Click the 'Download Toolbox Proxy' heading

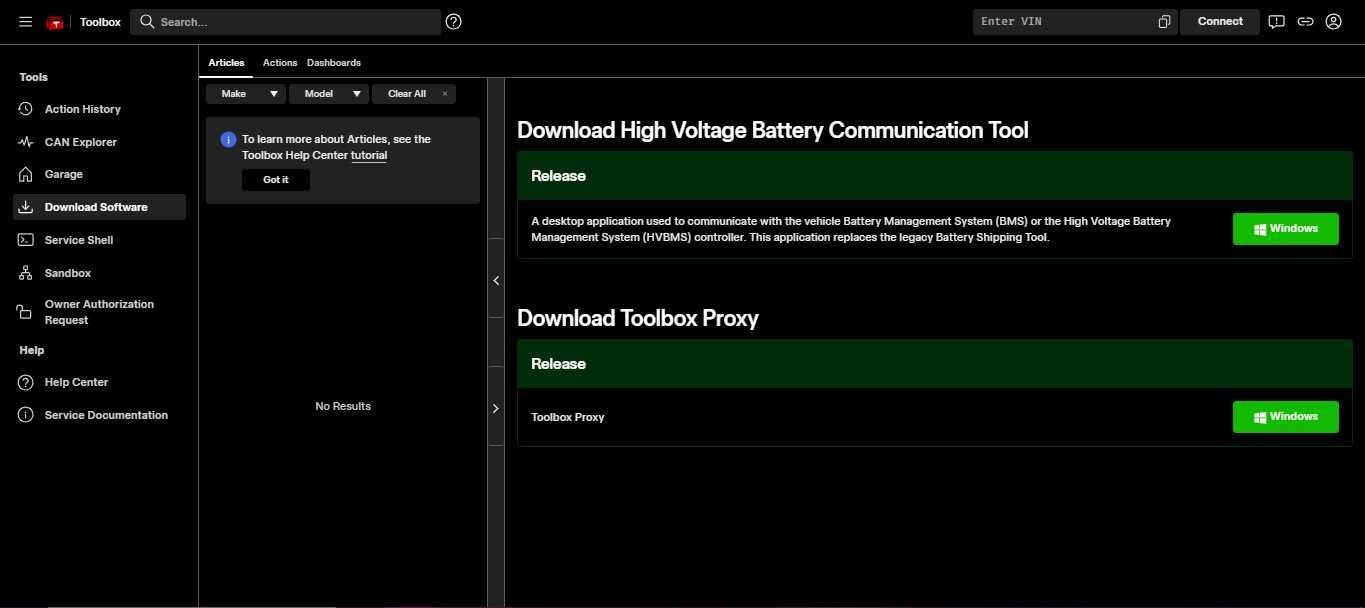(x=638, y=318)
